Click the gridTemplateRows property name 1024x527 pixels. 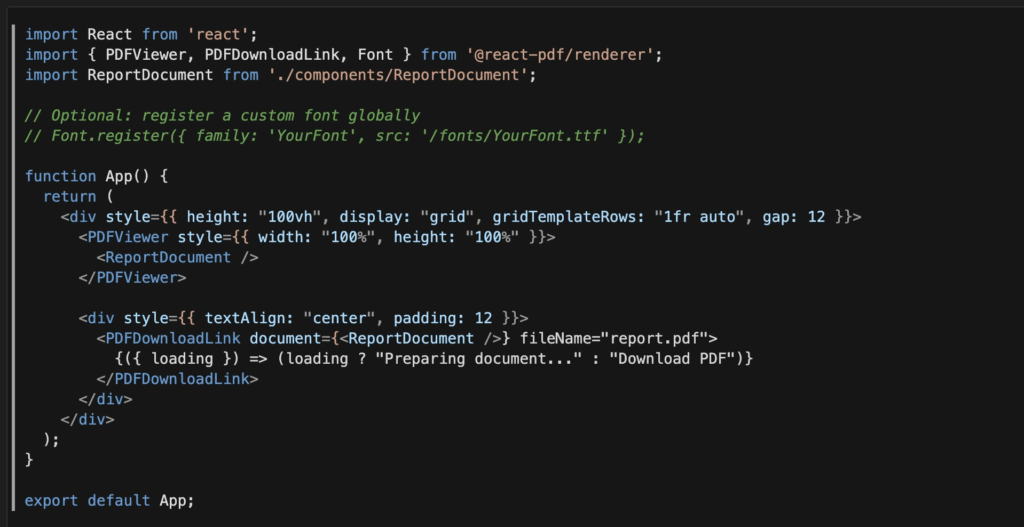[x=555, y=217]
